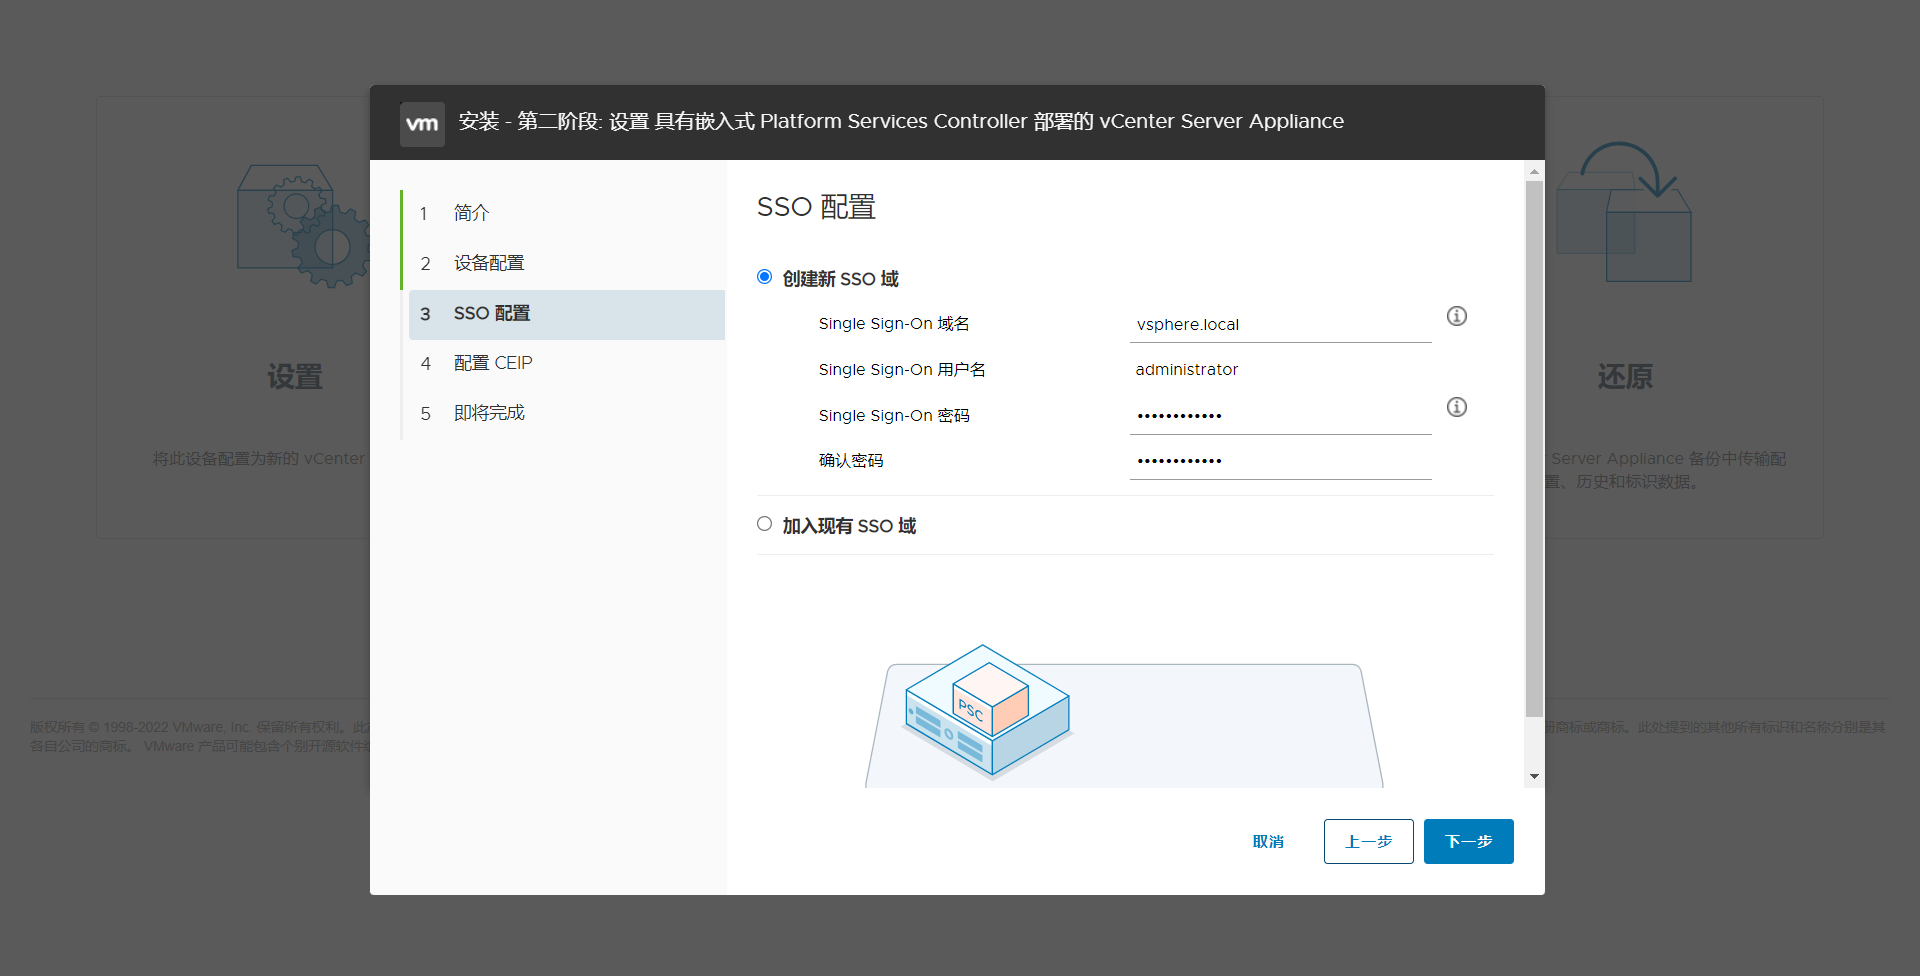Screen dimensions: 1920x976
Task: Click the scrollbar down arrow
Action: coord(1534,777)
